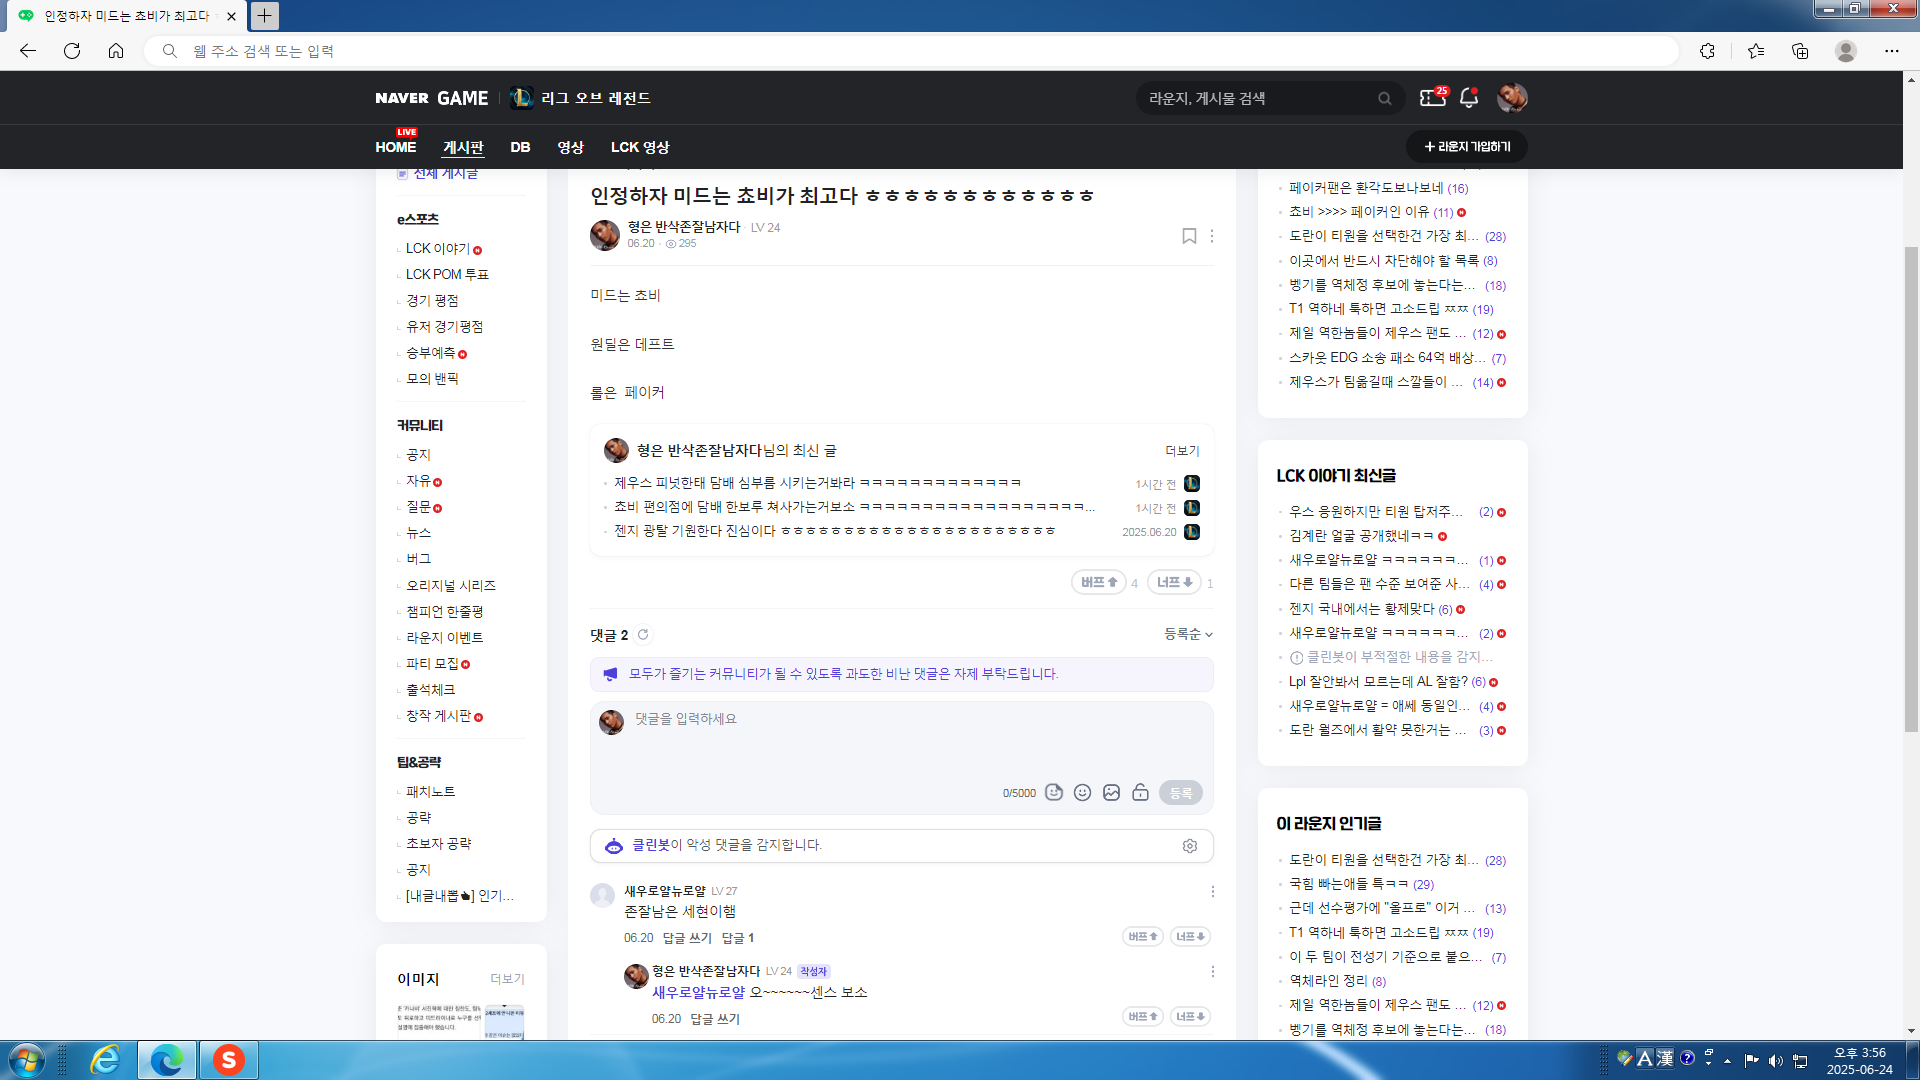This screenshot has width=1920, height=1080.
Task: Expand options menu of 새우로얄뉴로얄's comment
Action: coord(1212,891)
